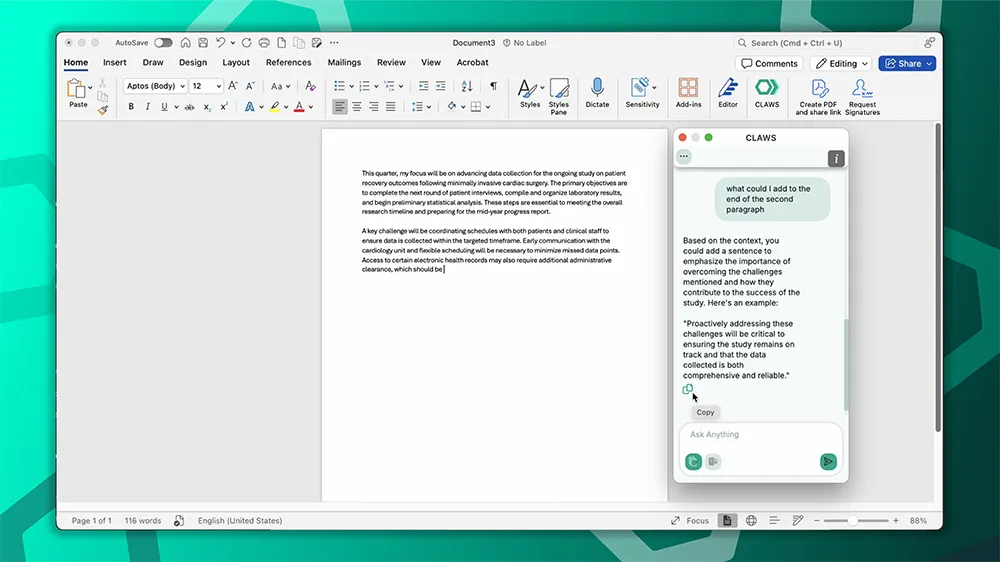Open the Styles gallery

point(530,94)
